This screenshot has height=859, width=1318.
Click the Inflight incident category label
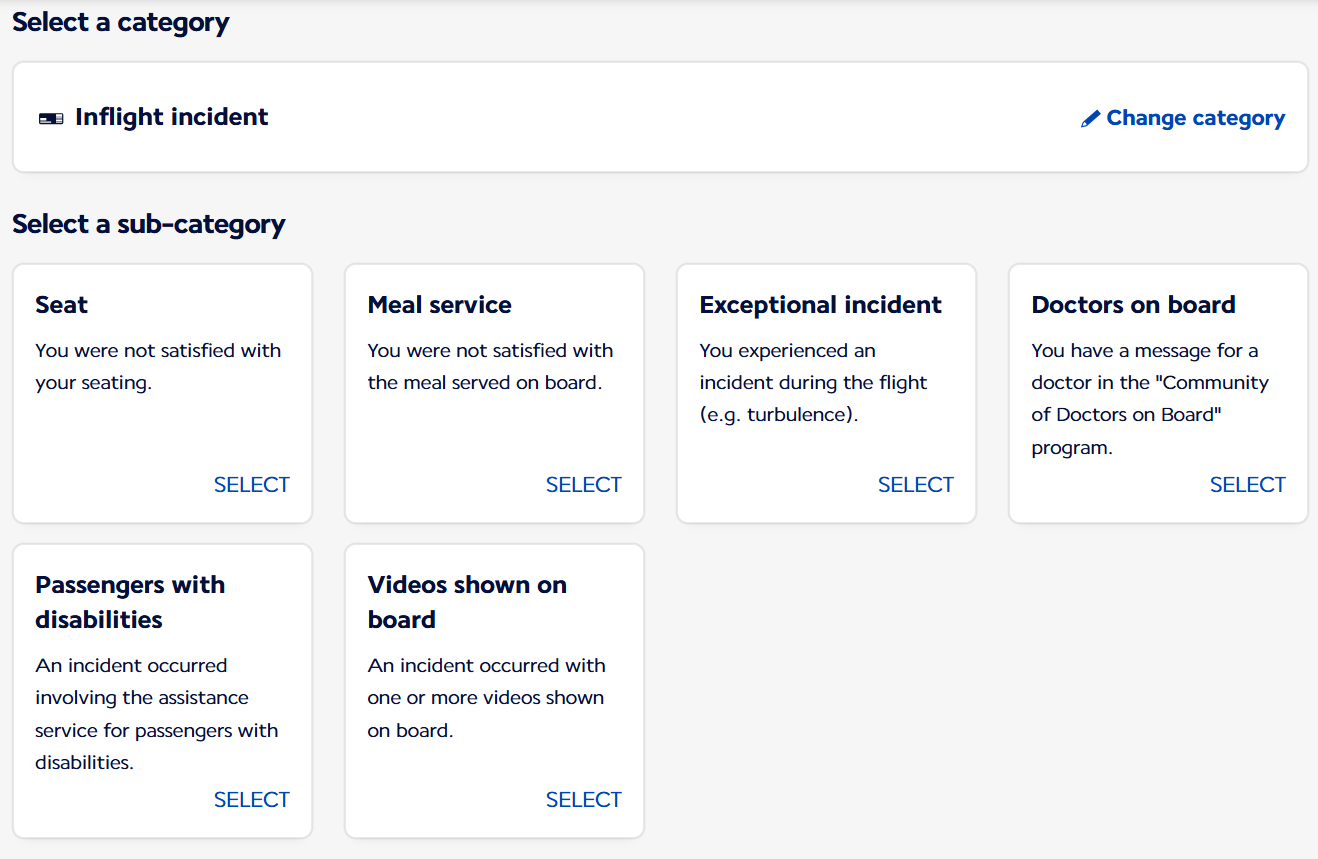(172, 117)
